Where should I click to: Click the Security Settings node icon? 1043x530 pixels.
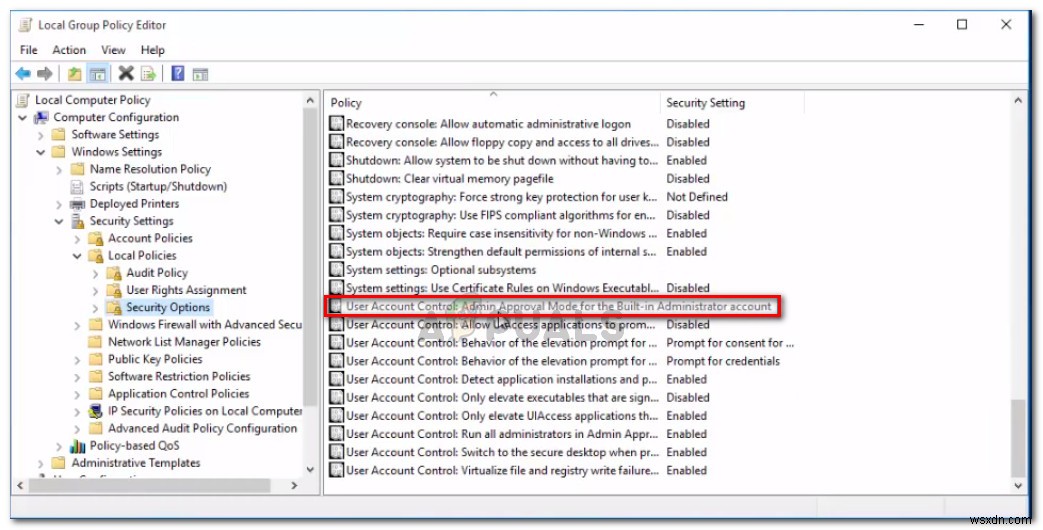(78, 221)
